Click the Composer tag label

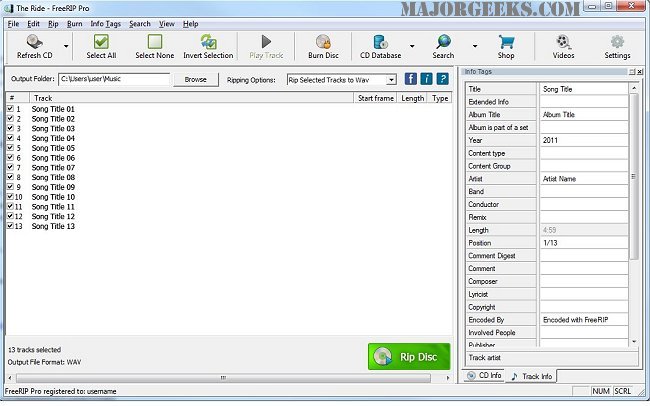(483, 281)
